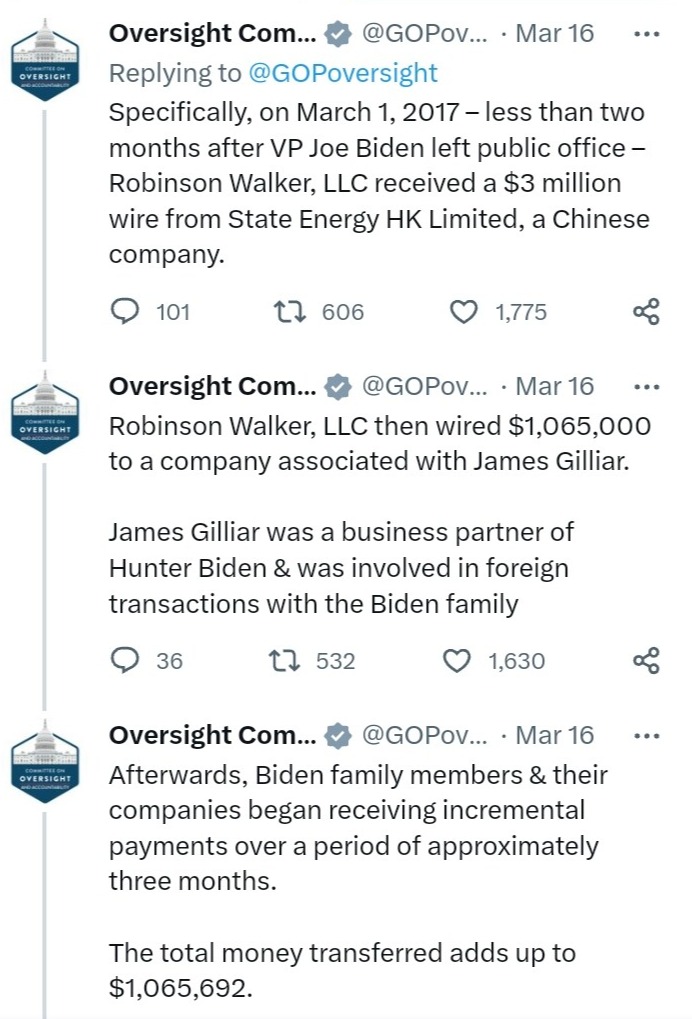Click verified badge on first tweet
Viewport: 692px width, 1019px height.
(338, 34)
